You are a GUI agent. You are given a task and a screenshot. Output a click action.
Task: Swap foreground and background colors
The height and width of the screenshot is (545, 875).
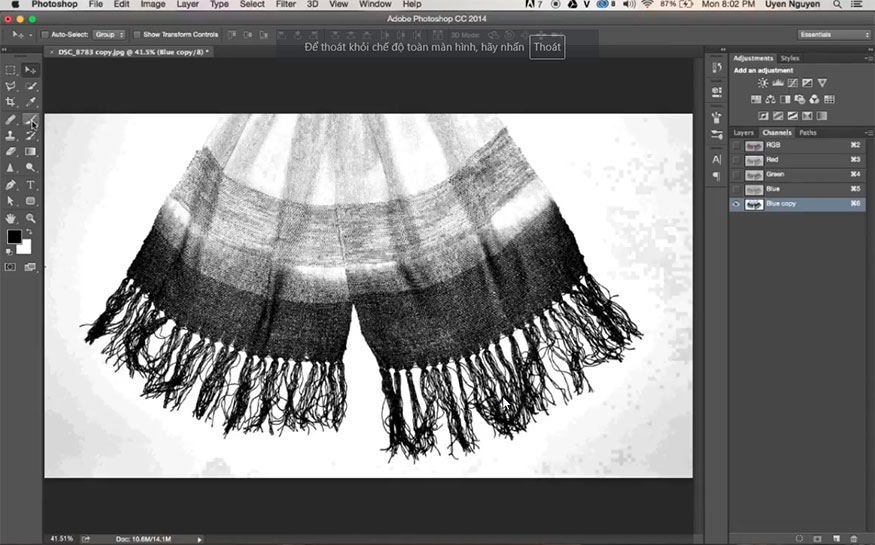[x=28, y=232]
